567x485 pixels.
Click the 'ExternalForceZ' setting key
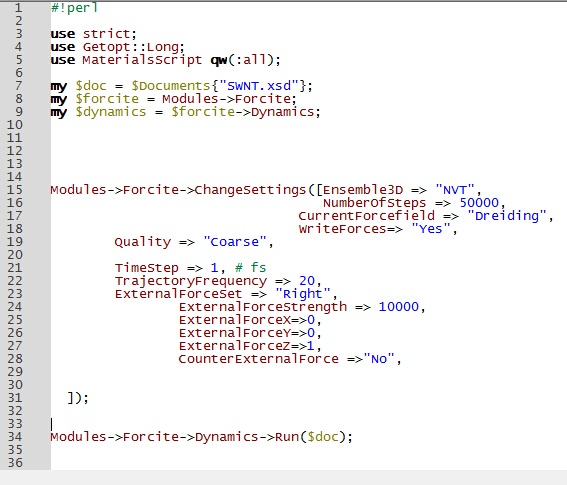click(235, 346)
